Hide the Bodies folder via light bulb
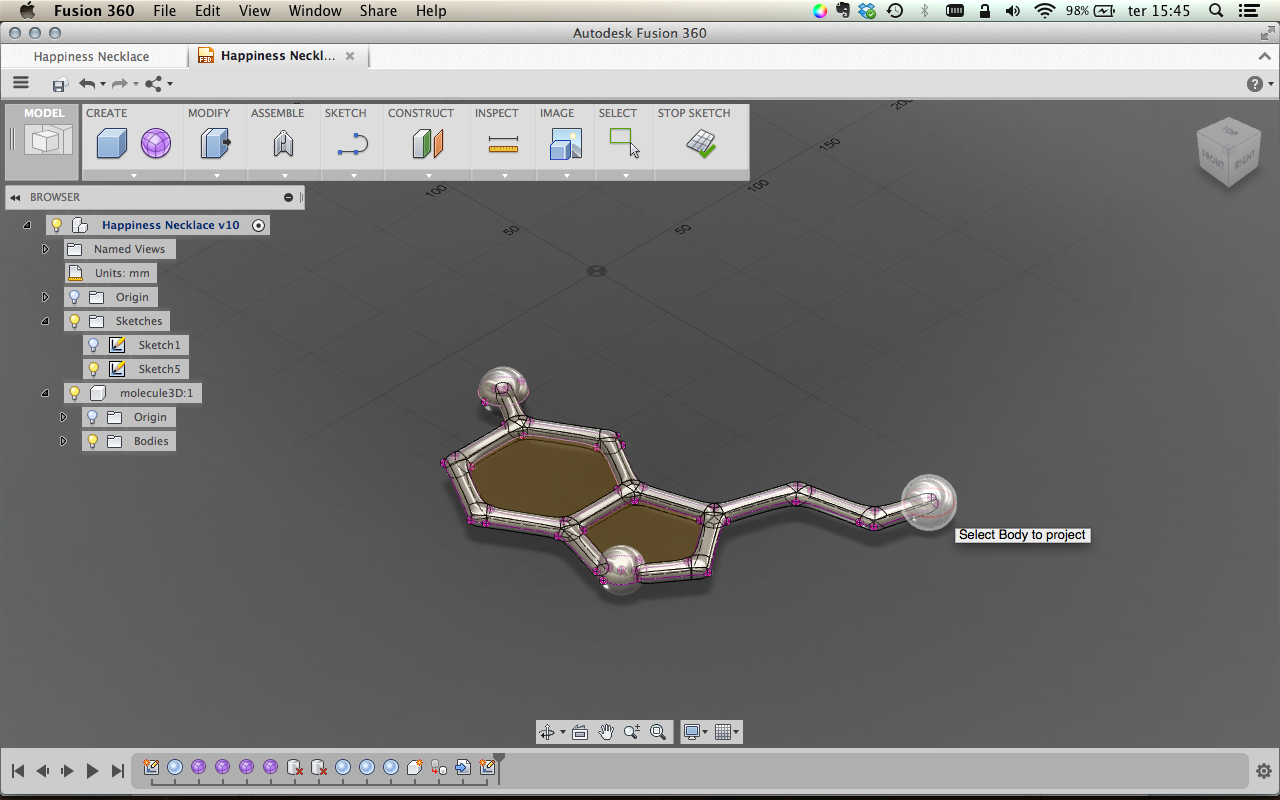1280x800 pixels. click(93, 441)
